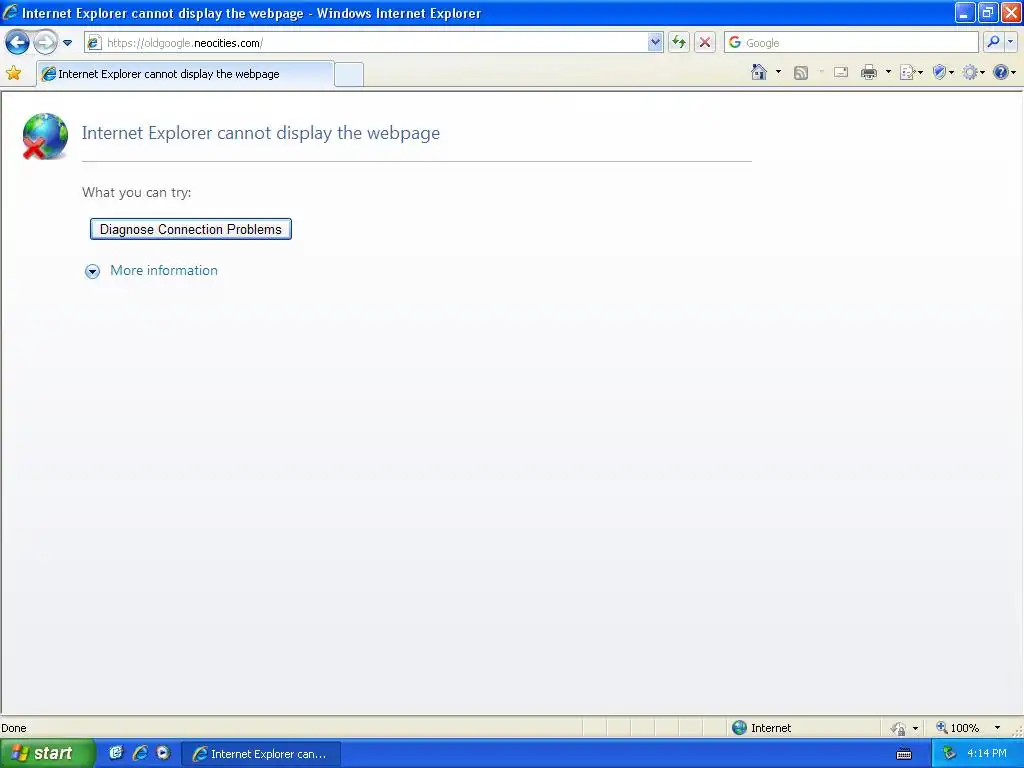This screenshot has height=768, width=1024.
Task: Open Favorites with the star icon
Action: tap(13, 73)
